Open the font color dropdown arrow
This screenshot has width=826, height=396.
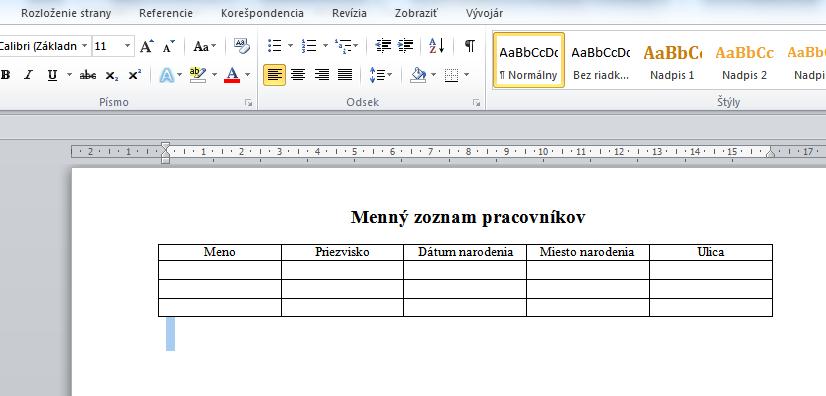248,75
